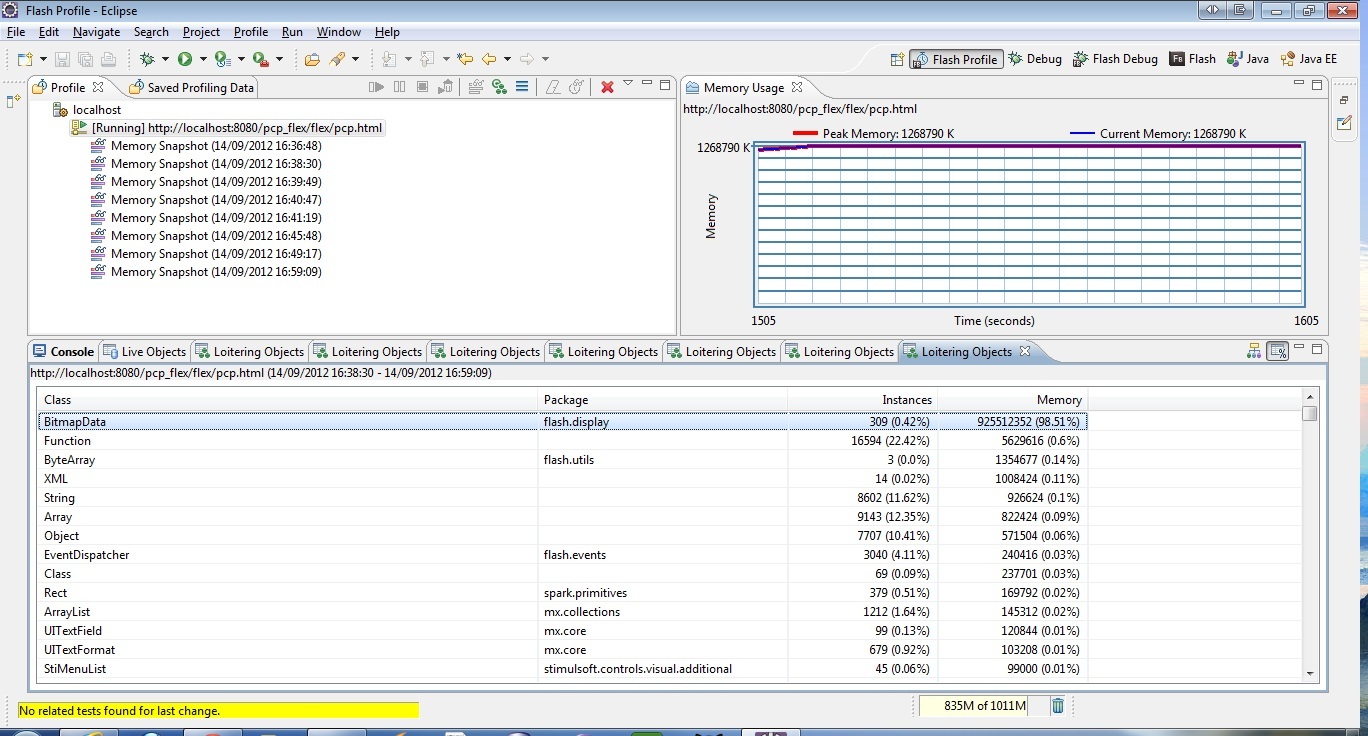Click the Open folder toolbar icon
This screenshot has height=736, width=1368.
[x=312, y=59]
